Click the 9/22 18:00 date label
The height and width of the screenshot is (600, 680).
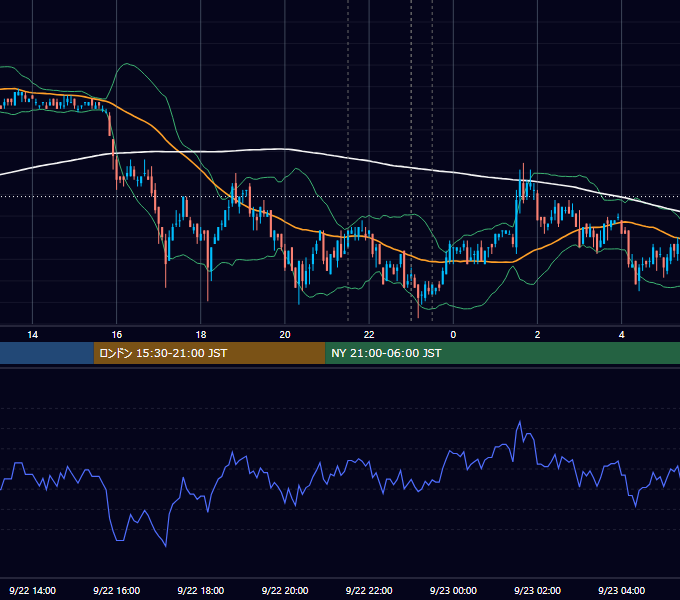pyautogui.click(x=201, y=590)
